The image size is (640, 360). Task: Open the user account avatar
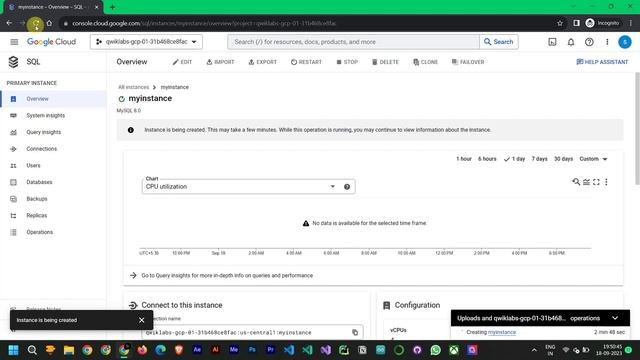click(624, 42)
